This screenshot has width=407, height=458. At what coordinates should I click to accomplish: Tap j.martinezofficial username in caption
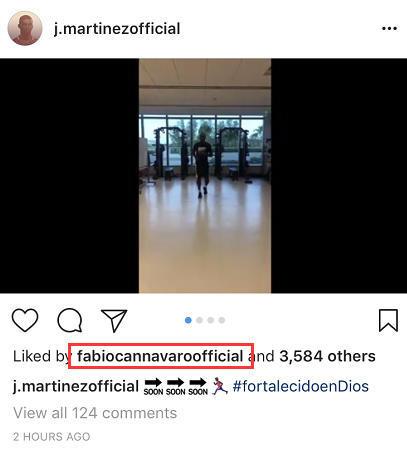[76, 386]
